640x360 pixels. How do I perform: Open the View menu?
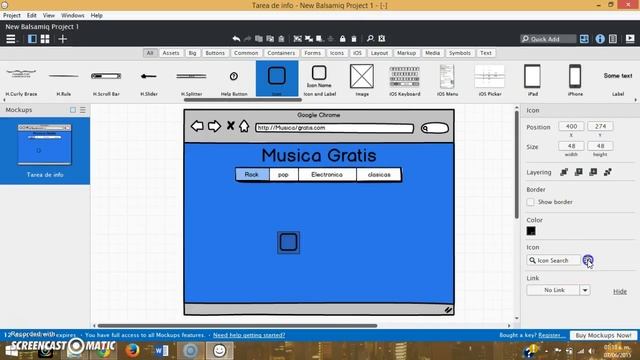click(x=49, y=16)
